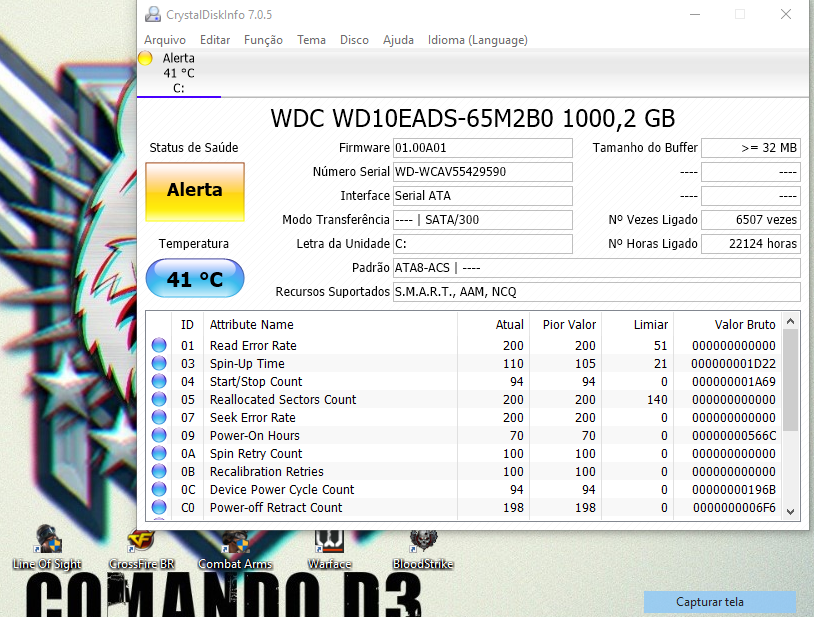Open the Disco menu
Viewport: 814px width, 617px height.
(x=354, y=40)
